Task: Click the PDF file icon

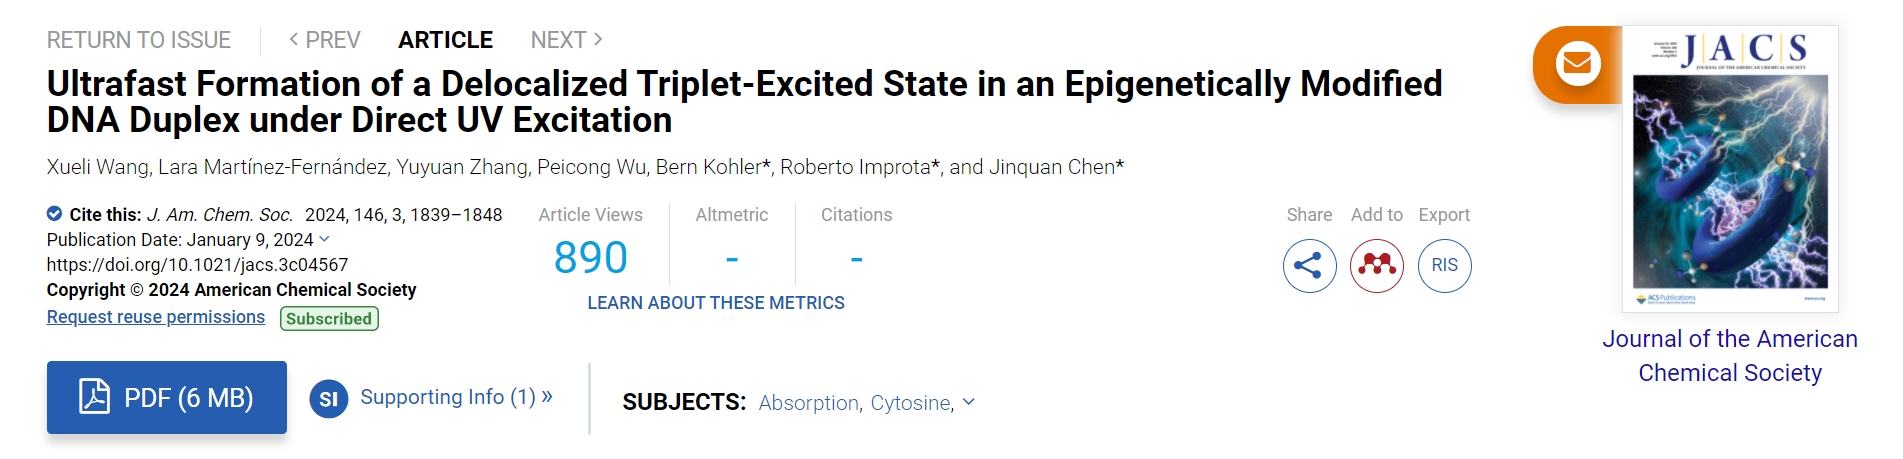Action: (94, 397)
